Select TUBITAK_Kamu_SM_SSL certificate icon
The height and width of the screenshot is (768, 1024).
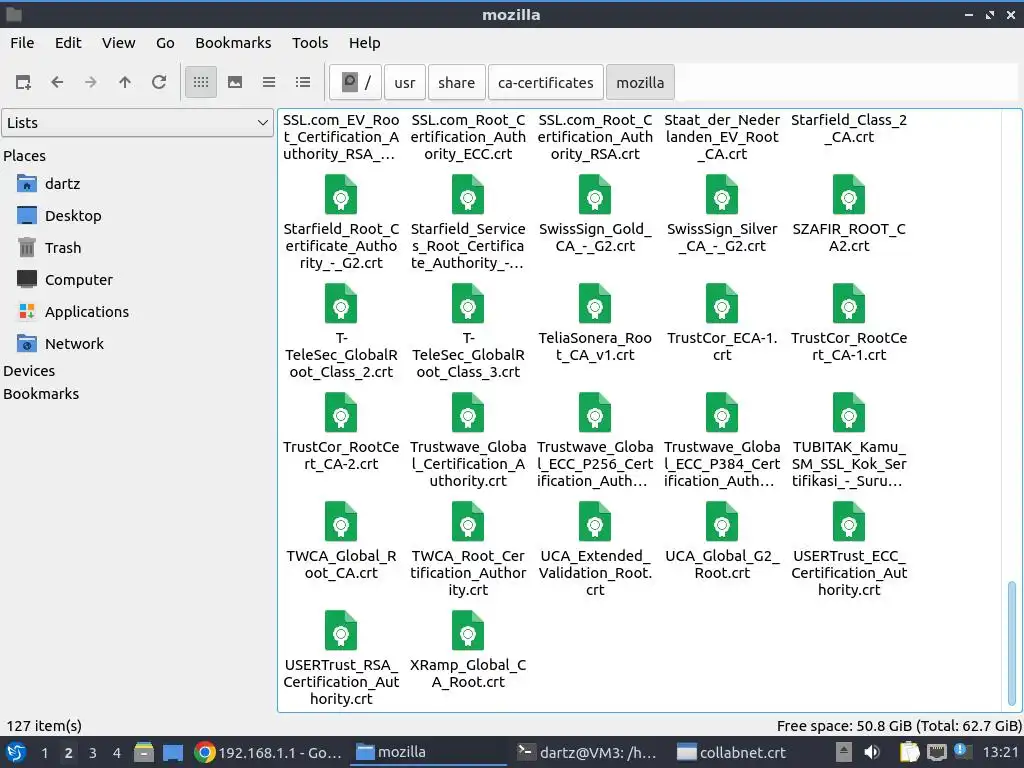pyautogui.click(x=849, y=413)
